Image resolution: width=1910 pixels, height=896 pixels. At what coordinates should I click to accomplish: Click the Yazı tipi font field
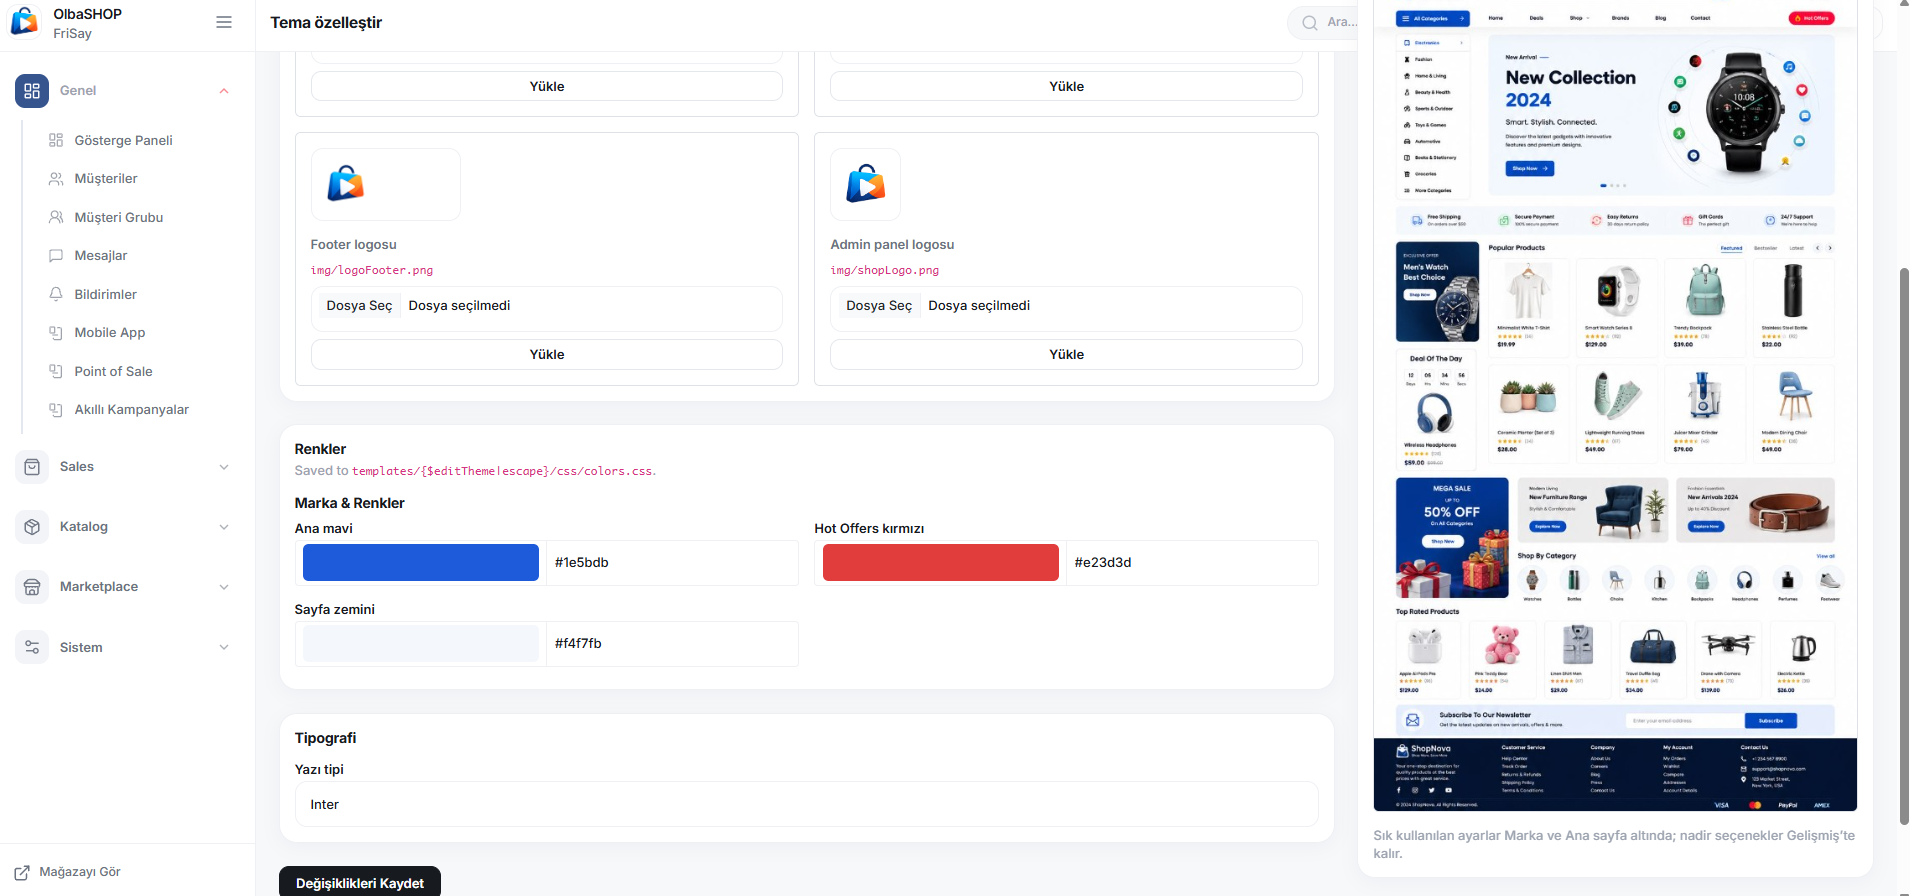pos(807,805)
